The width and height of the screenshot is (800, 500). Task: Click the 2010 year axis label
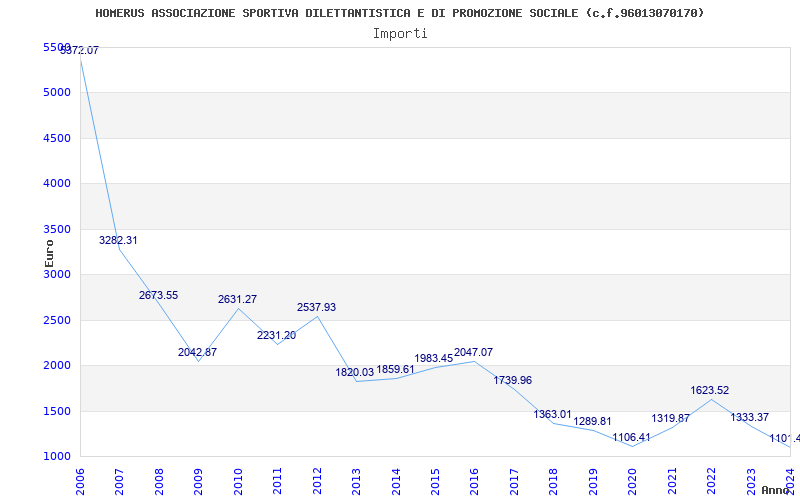coord(238,482)
